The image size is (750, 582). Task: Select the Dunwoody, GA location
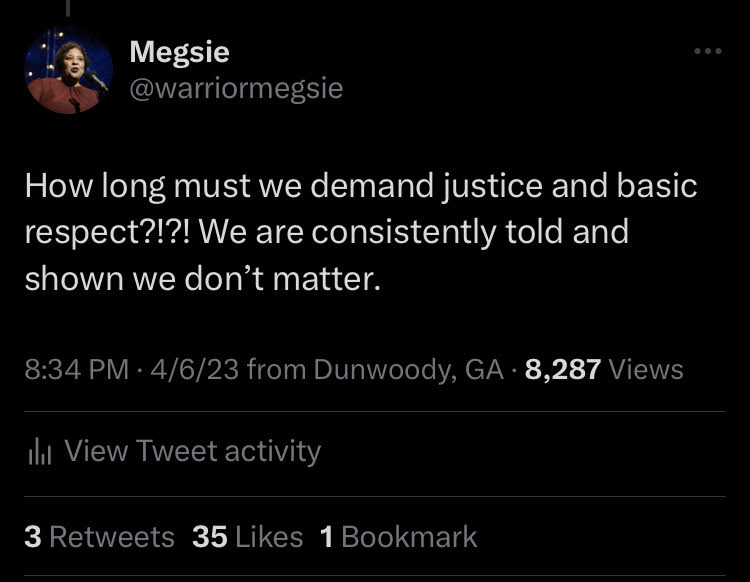(407, 370)
